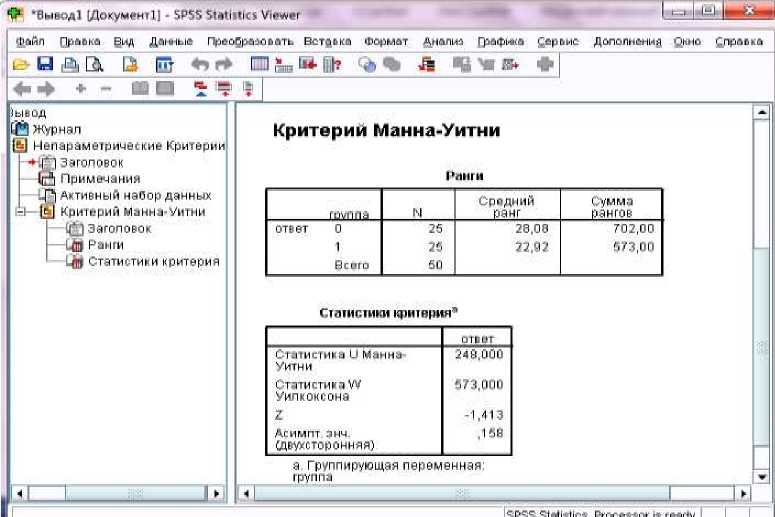
Task: Click output pane horizontal scroll-left arrow
Action: click(246, 493)
